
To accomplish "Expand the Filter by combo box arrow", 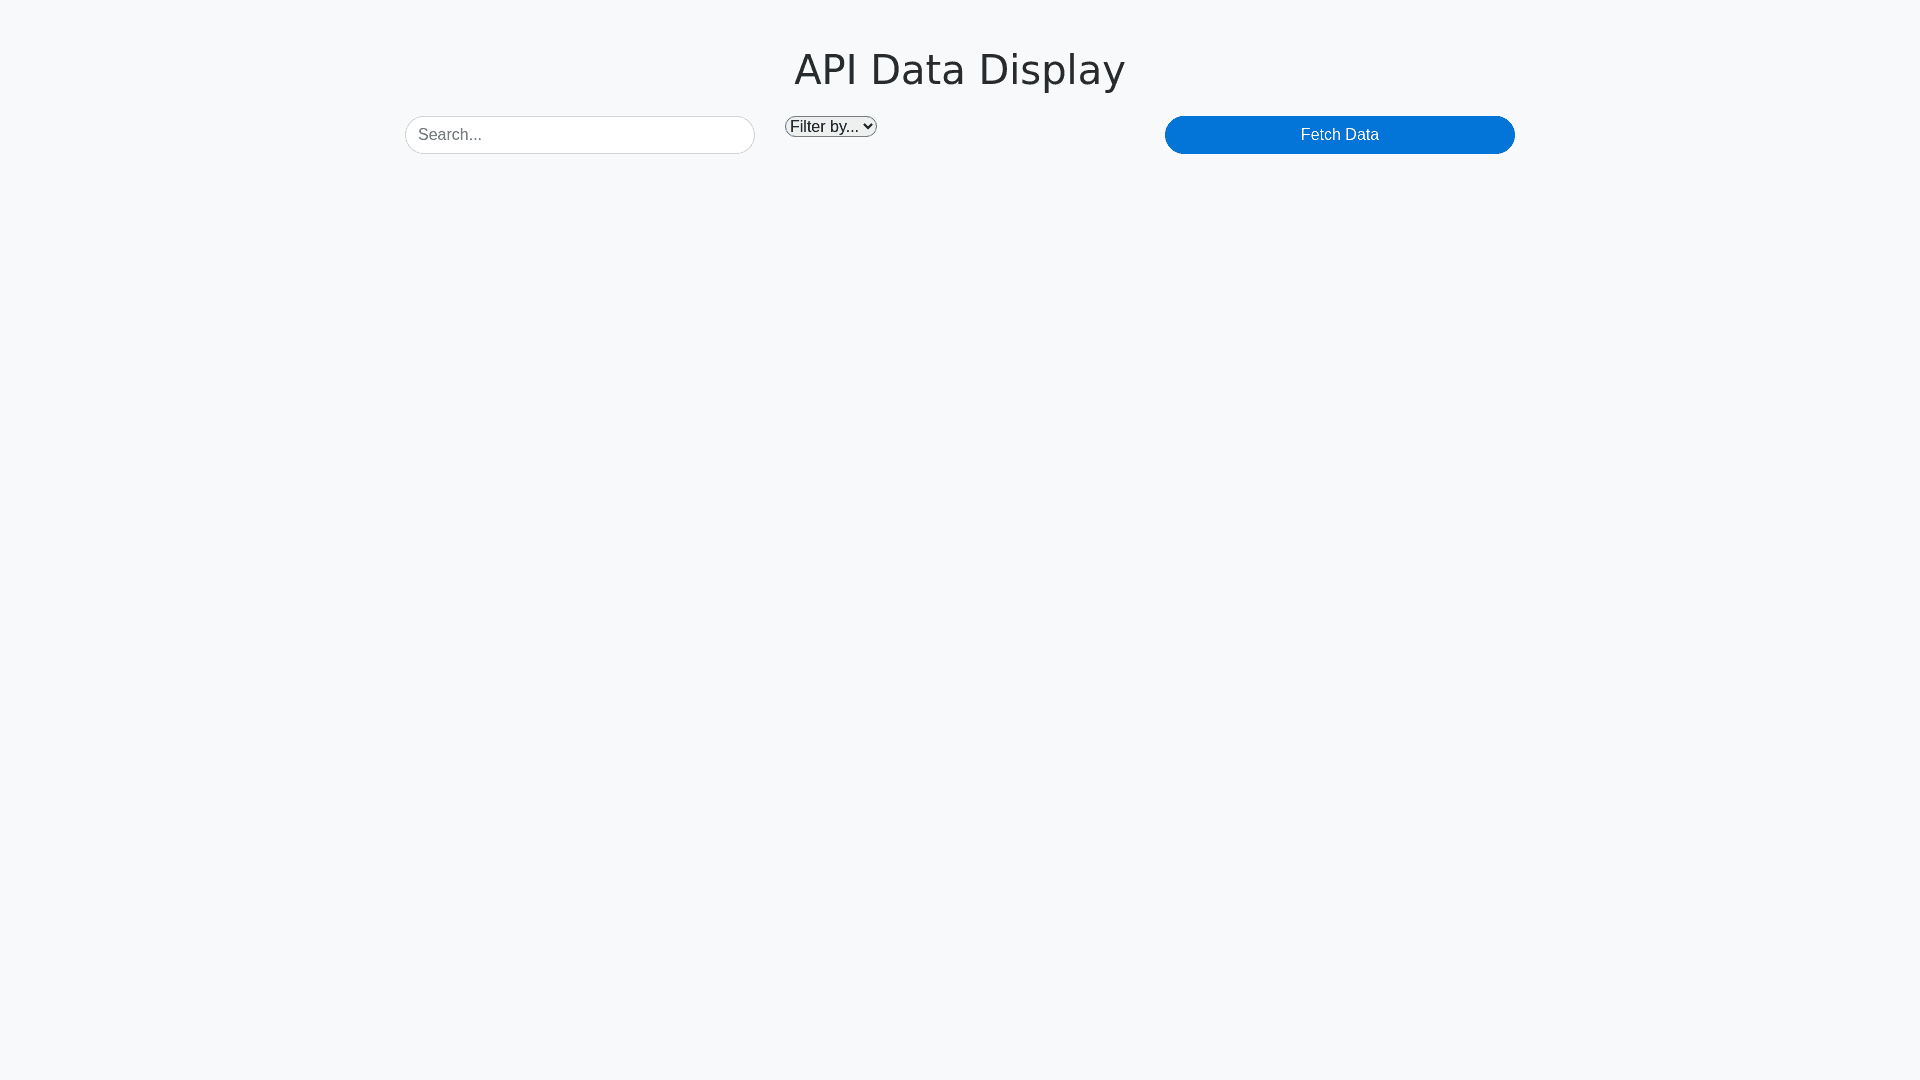I will point(867,127).
